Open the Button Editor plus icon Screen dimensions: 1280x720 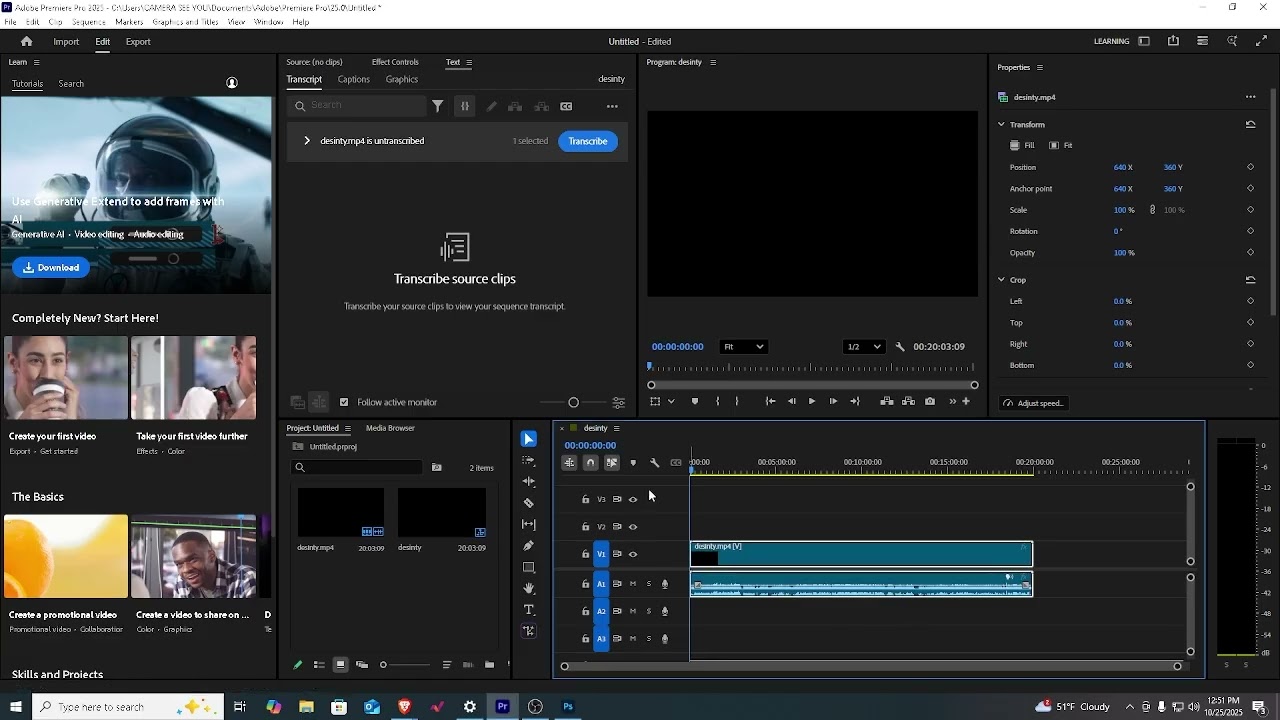point(966,401)
